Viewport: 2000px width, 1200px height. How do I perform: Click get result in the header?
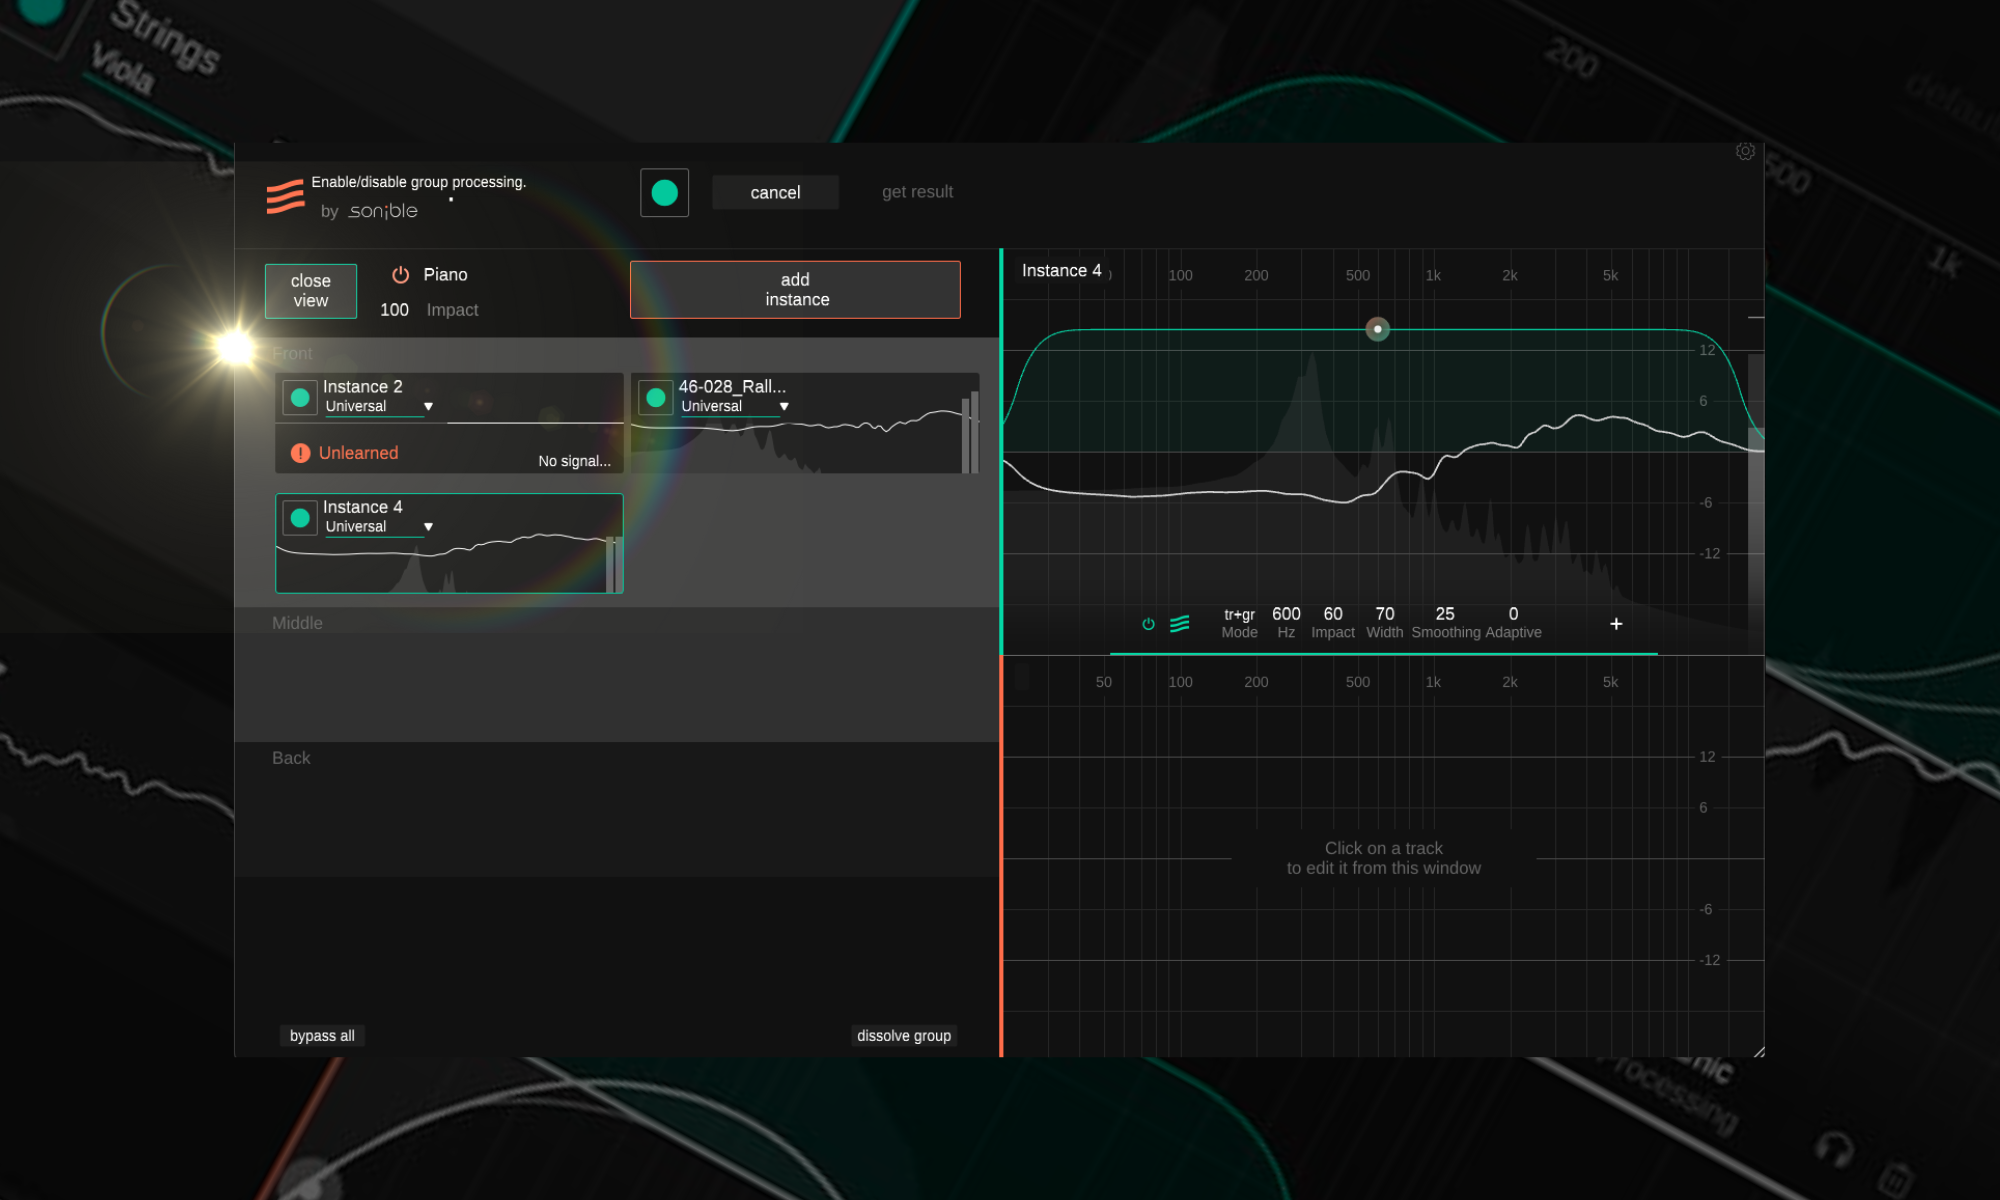click(x=917, y=191)
